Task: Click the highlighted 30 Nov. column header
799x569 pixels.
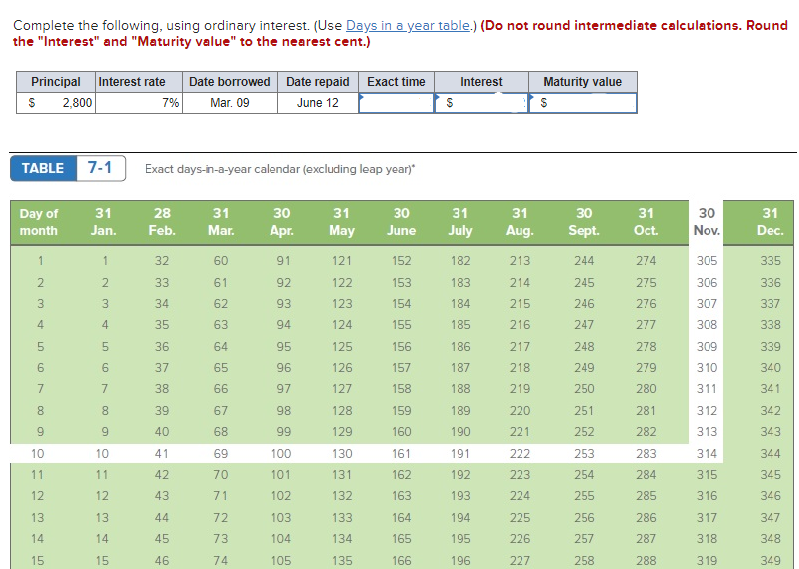Action: [x=707, y=222]
